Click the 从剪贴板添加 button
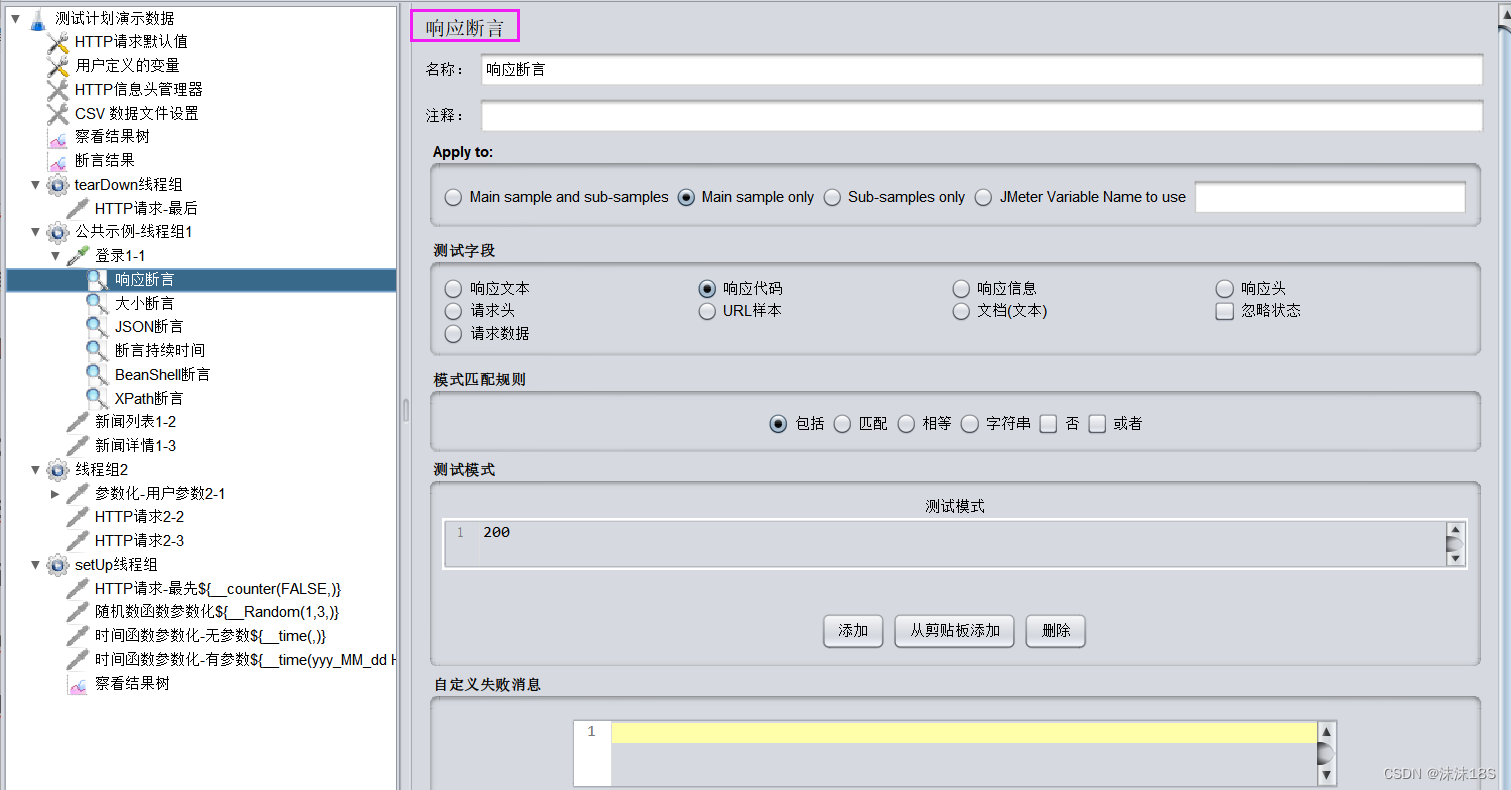The width and height of the screenshot is (1511, 790). point(954,631)
